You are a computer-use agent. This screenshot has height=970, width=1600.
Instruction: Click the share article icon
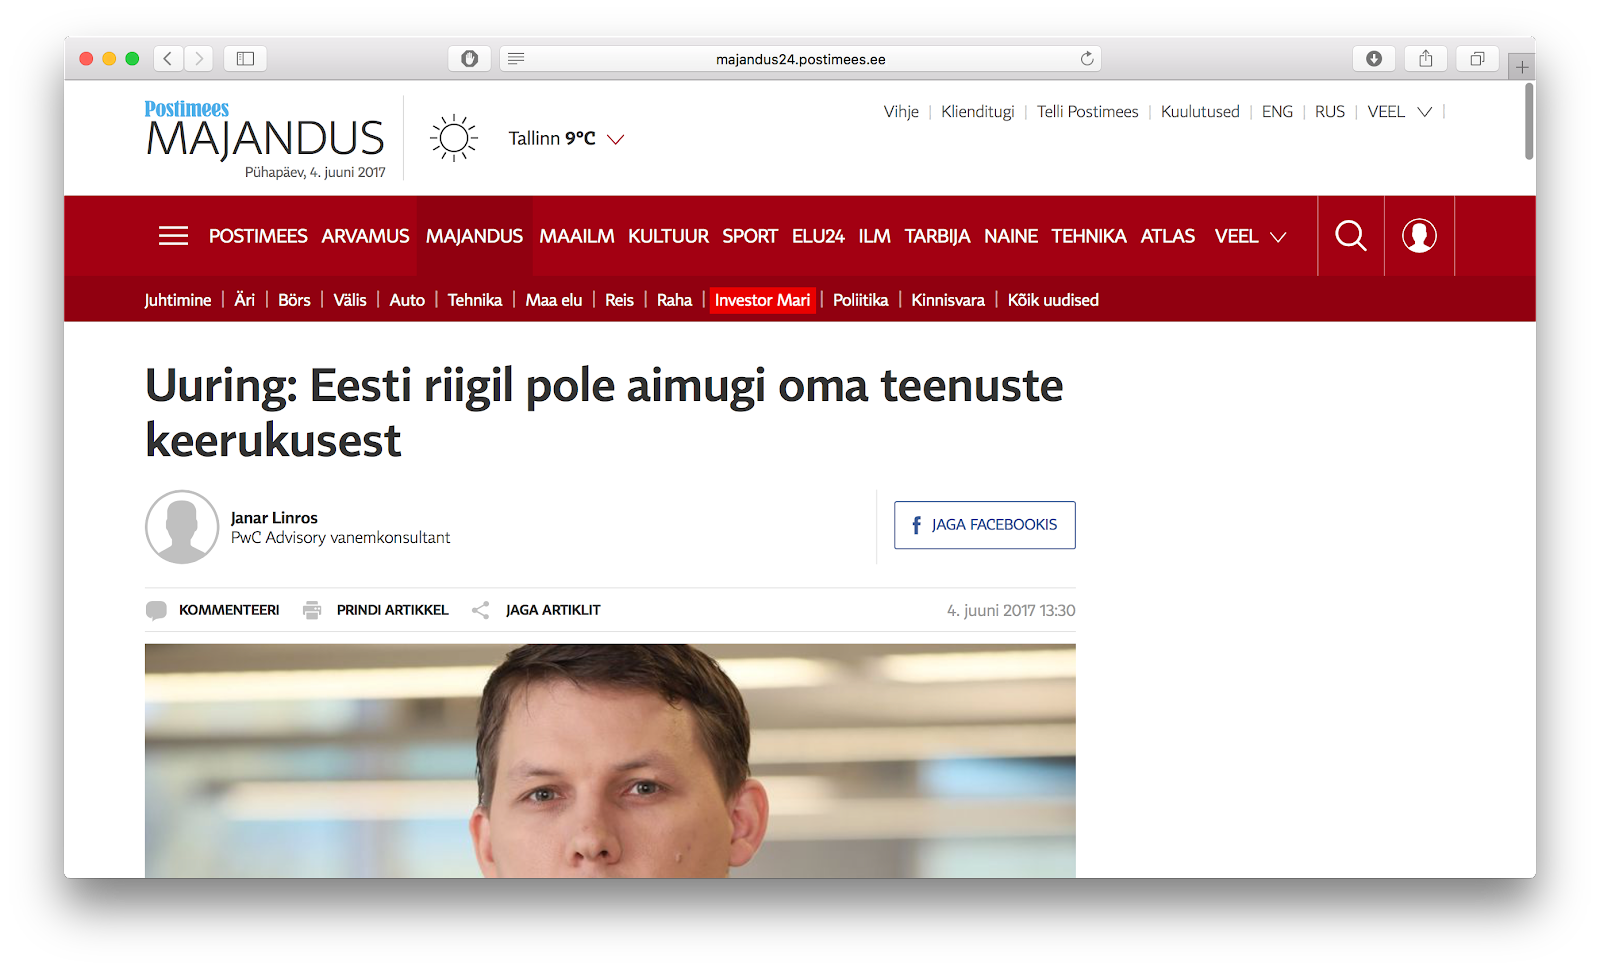pyautogui.click(x=481, y=610)
